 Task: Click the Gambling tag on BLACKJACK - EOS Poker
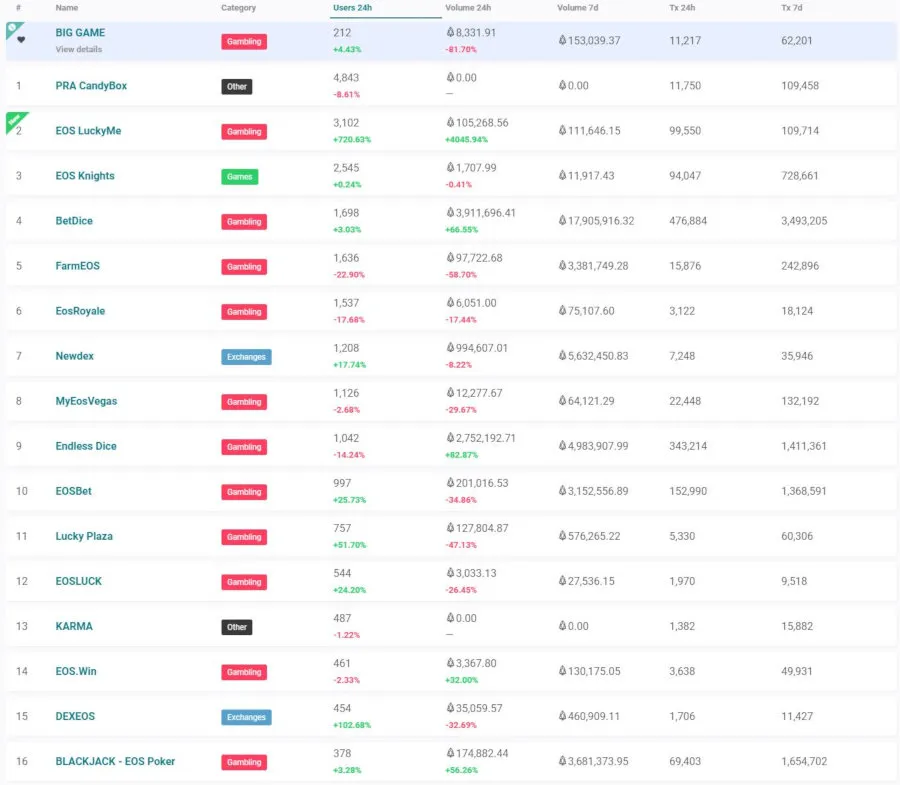[244, 762]
